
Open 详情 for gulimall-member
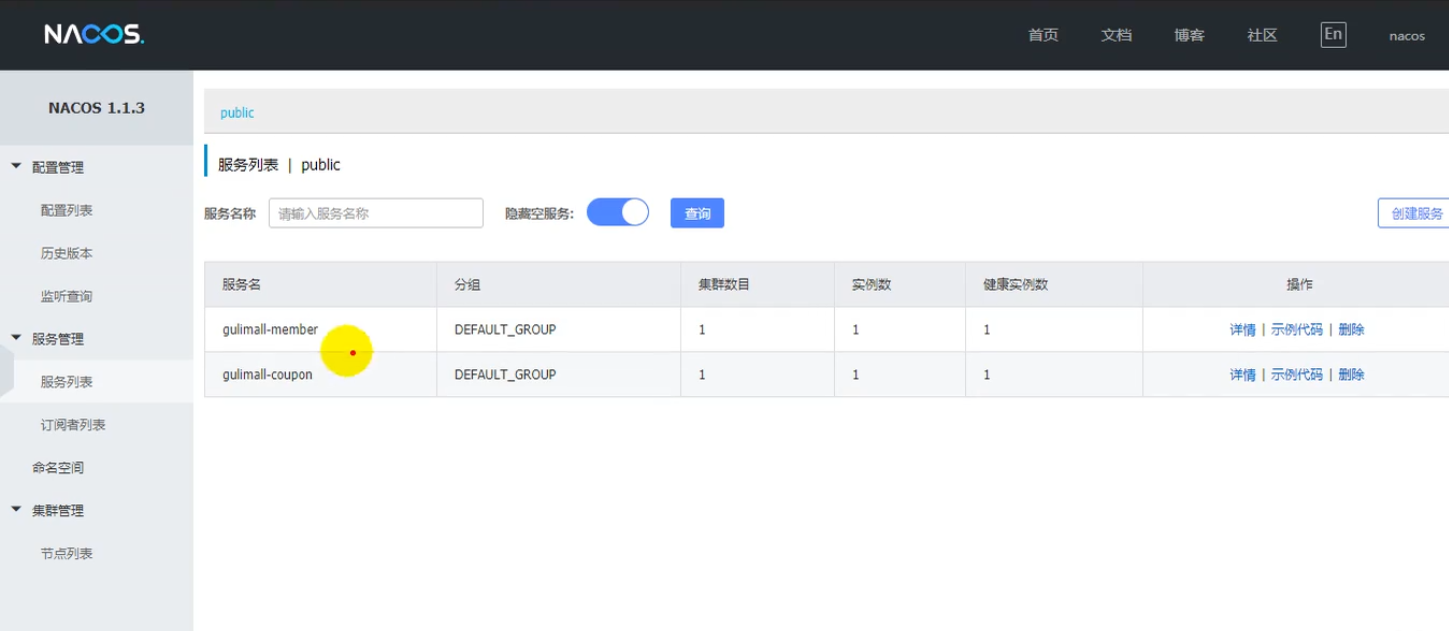pos(1243,330)
